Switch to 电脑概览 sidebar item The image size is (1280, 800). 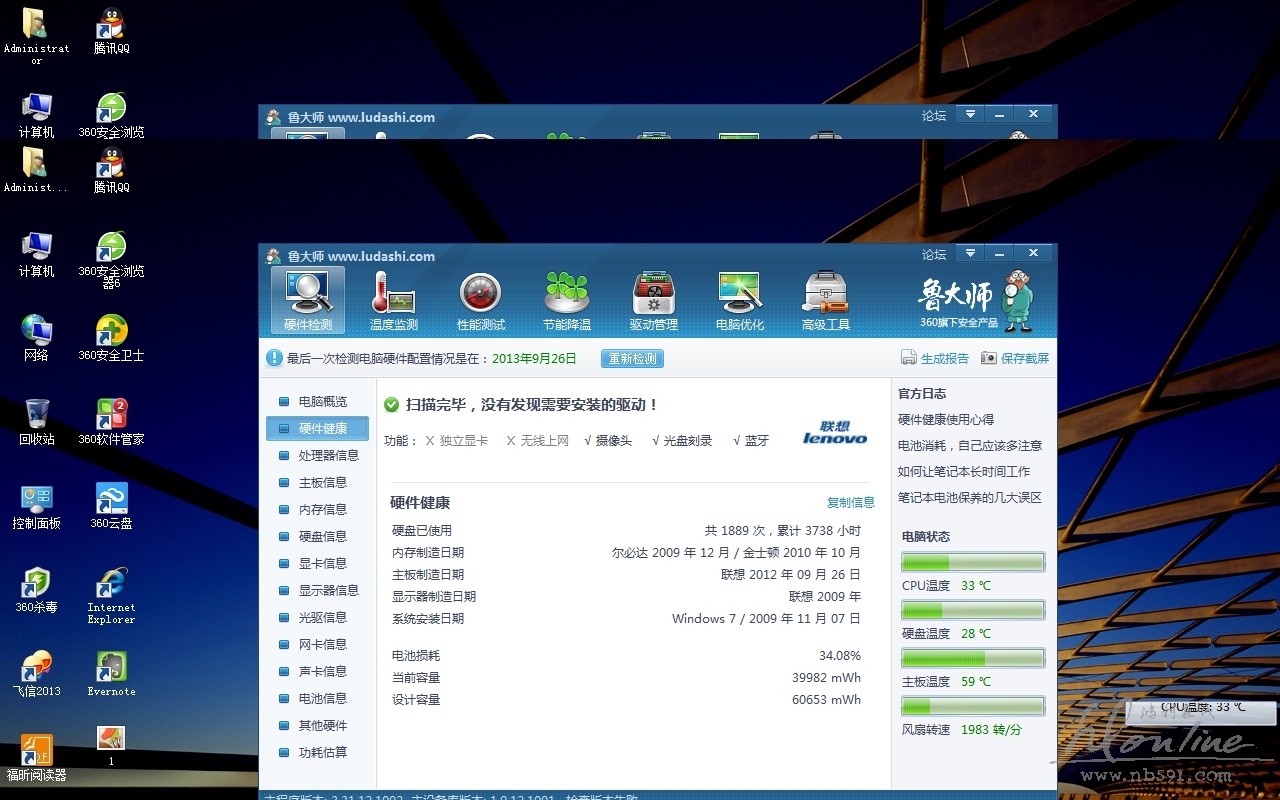click(322, 401)
